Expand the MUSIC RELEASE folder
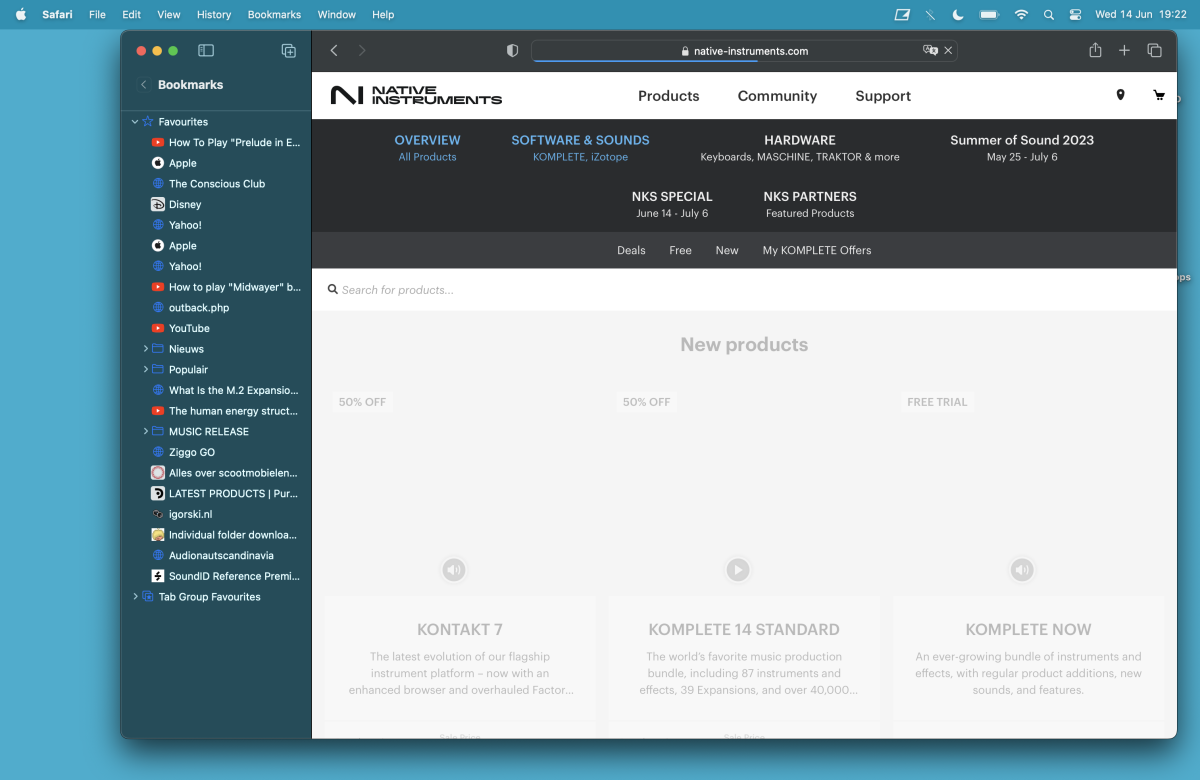The height and width of the screenshot is (780, 1200). 145,431
